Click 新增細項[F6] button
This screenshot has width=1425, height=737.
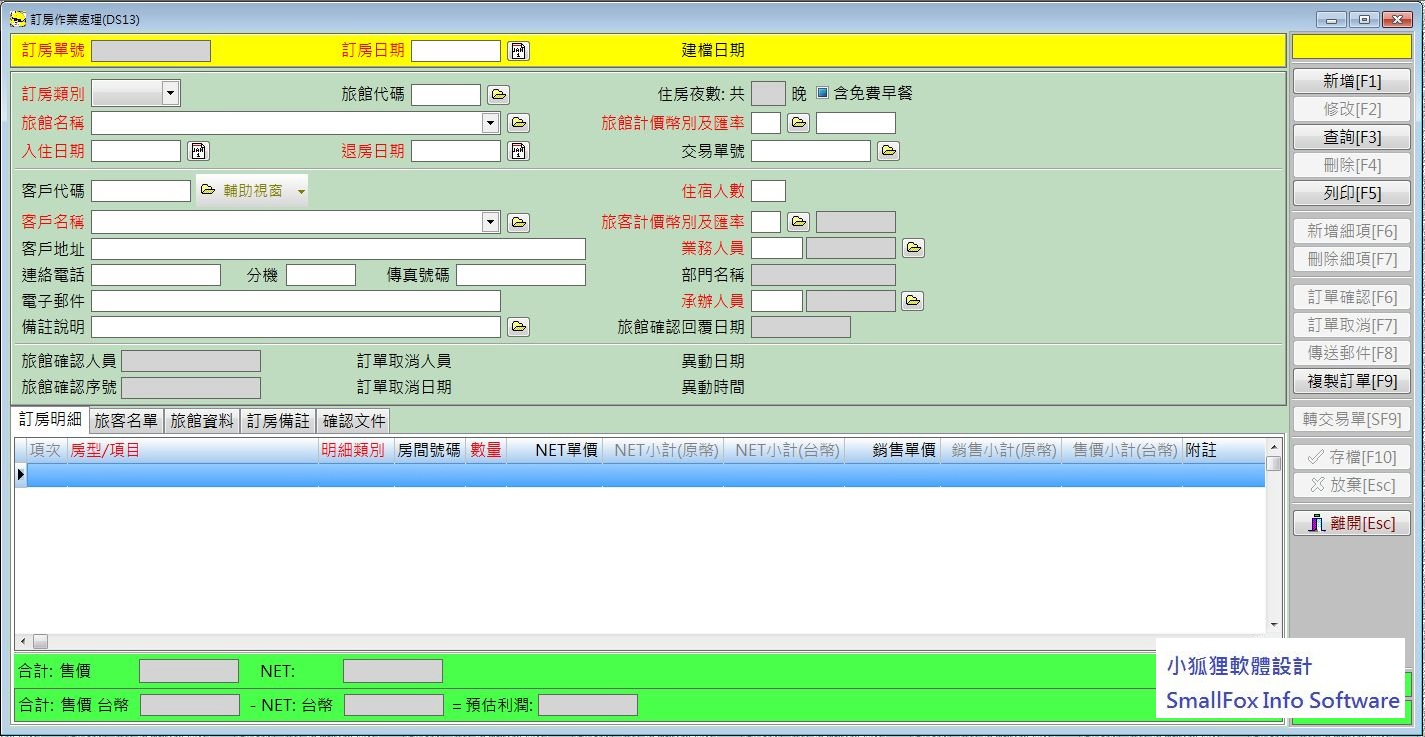click(1352, 231)
